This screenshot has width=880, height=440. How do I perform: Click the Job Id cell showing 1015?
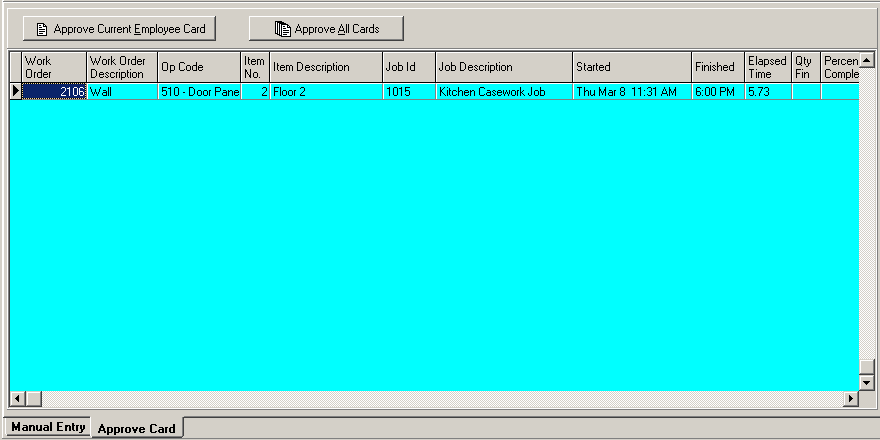point(408,91)
